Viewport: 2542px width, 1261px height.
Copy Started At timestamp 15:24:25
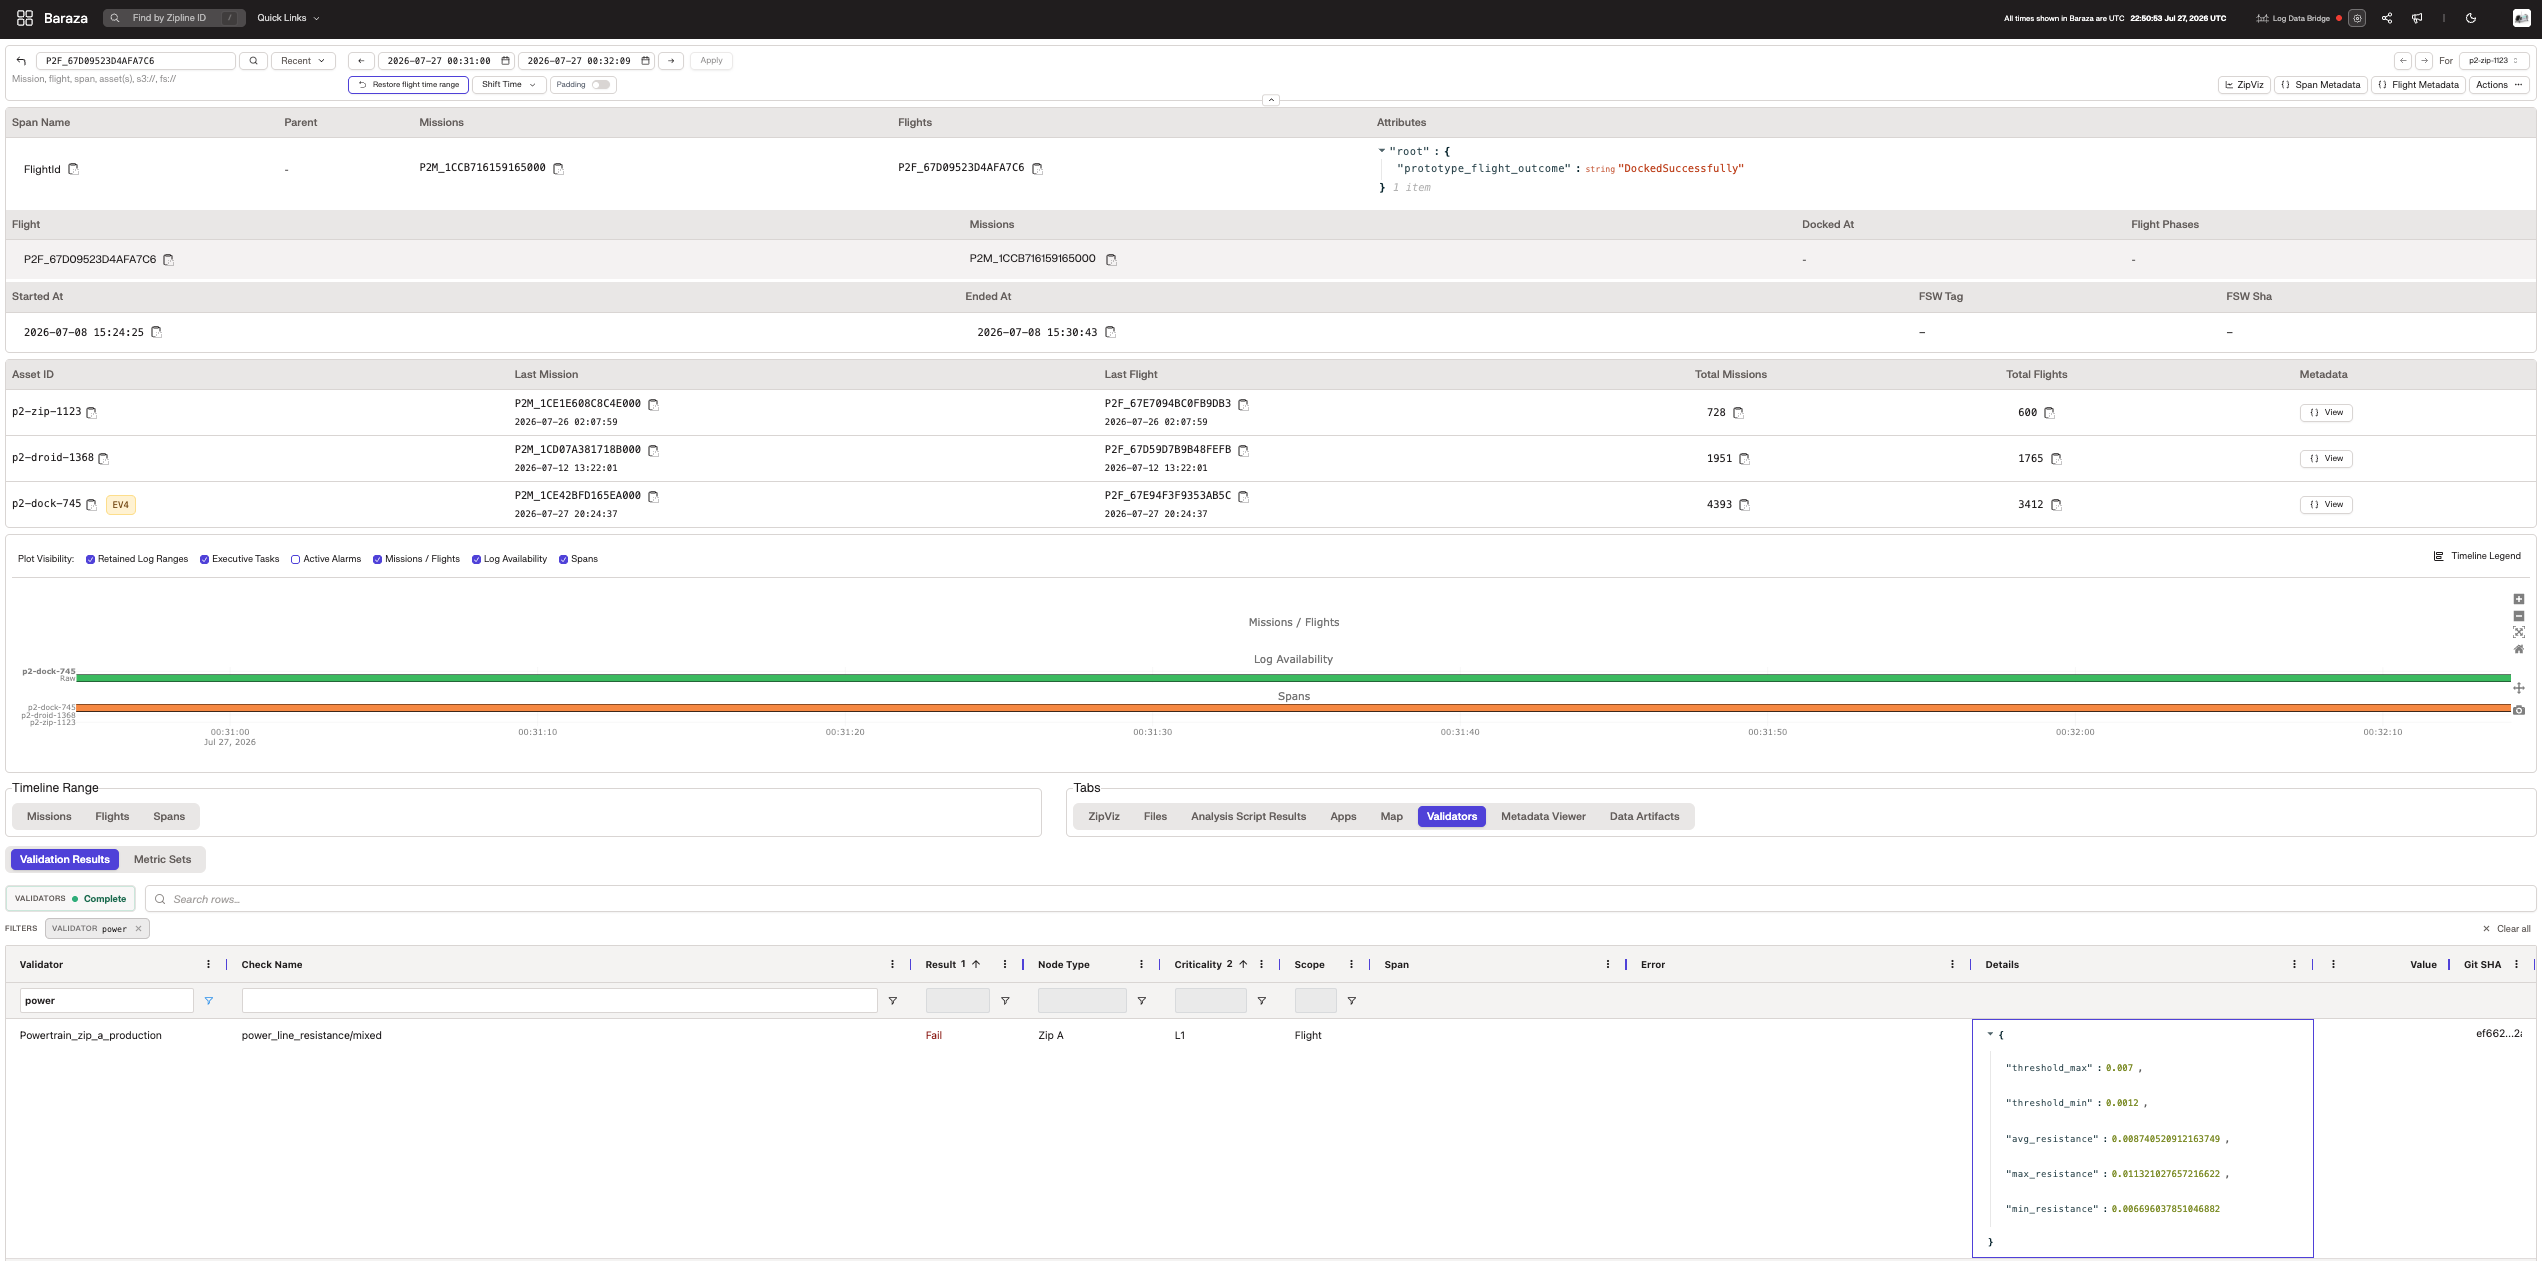tap(156, 332)
